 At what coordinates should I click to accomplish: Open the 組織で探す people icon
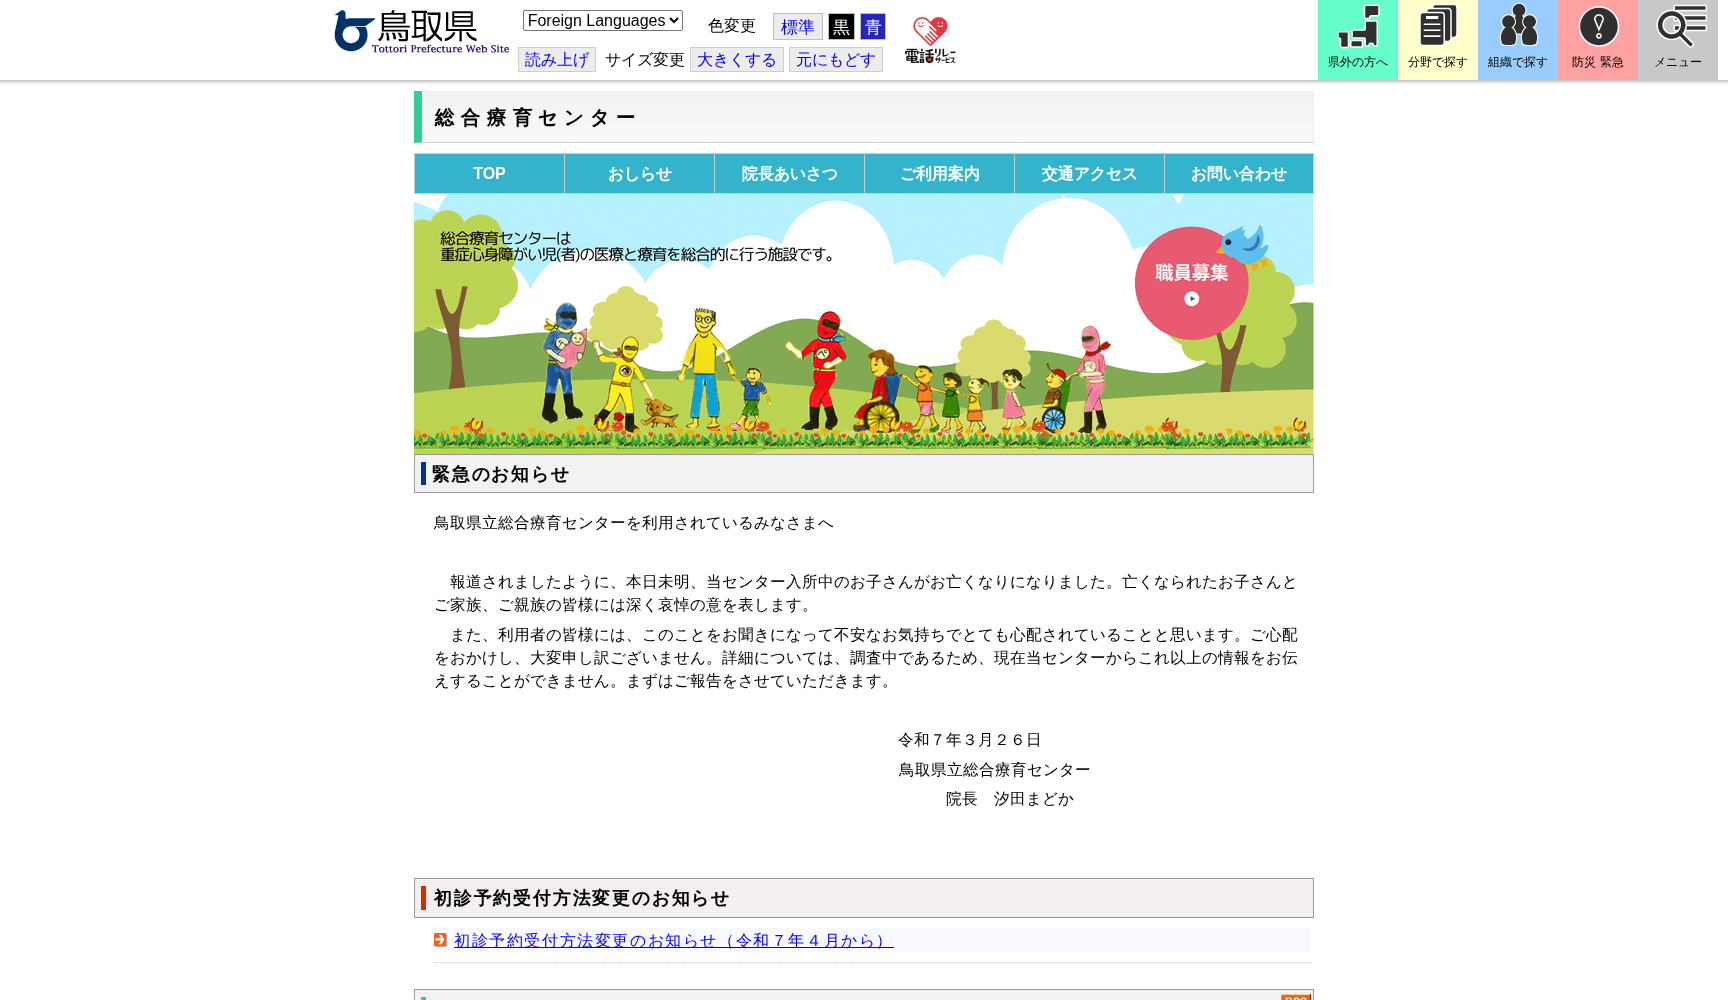point(1517,39)
